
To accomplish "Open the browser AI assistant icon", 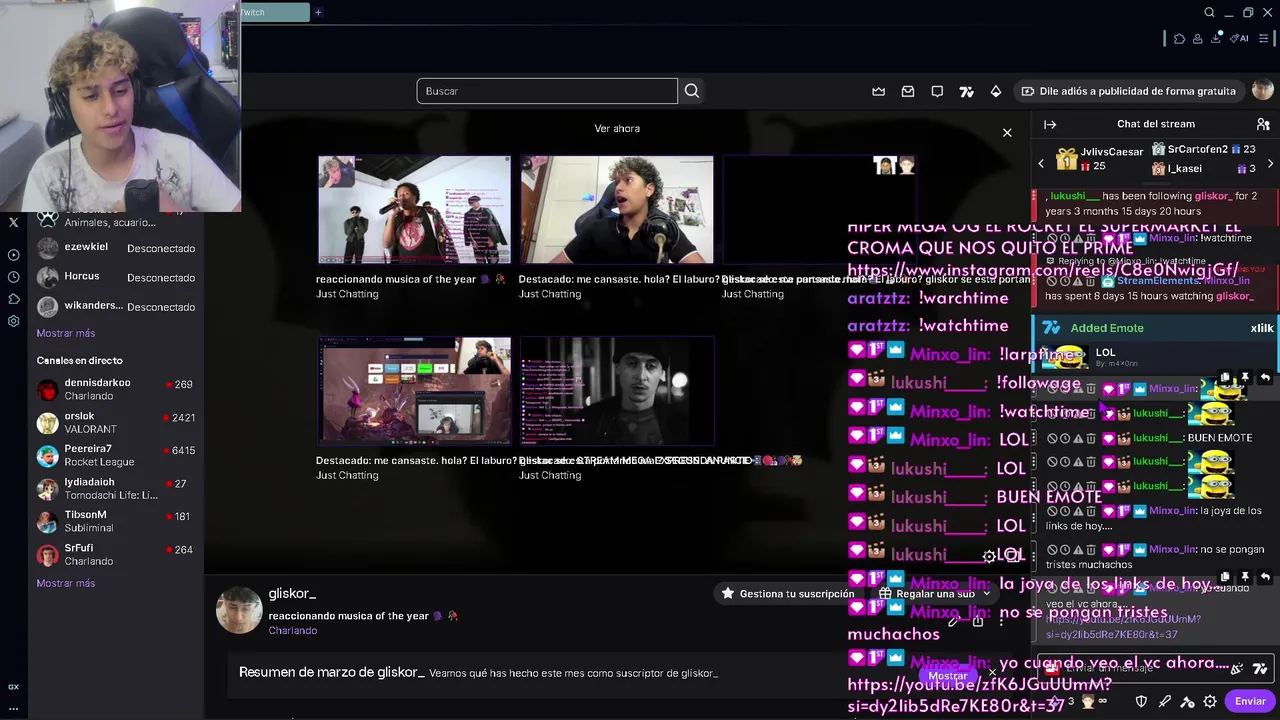I will point(1240,38).
